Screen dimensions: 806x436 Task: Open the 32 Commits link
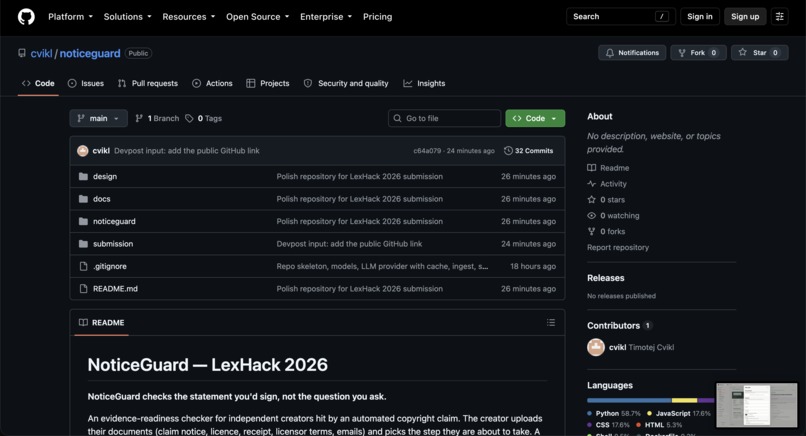coord(528,151)
